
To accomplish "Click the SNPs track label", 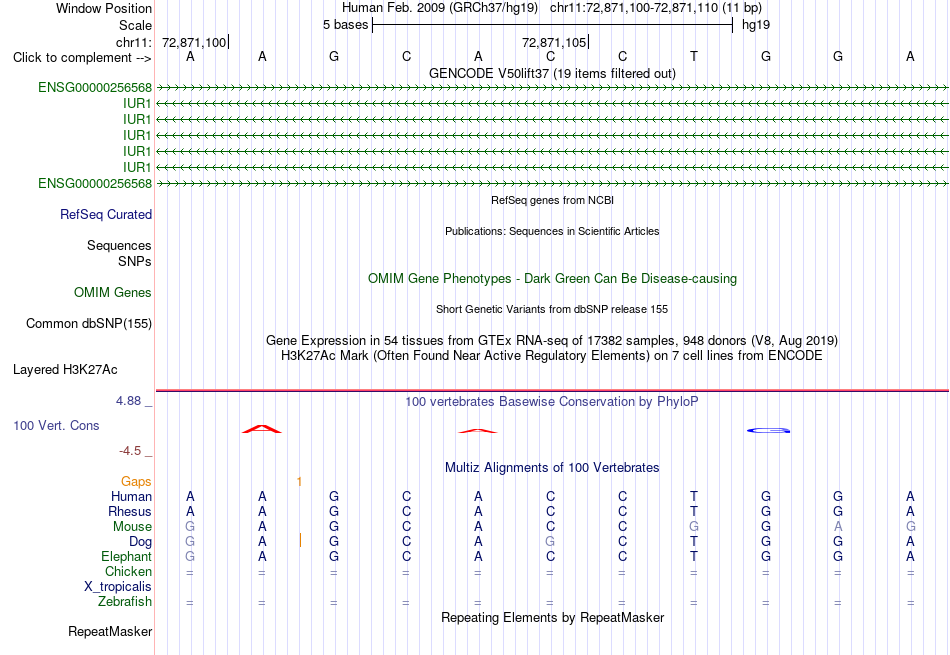I will point(135,261).
